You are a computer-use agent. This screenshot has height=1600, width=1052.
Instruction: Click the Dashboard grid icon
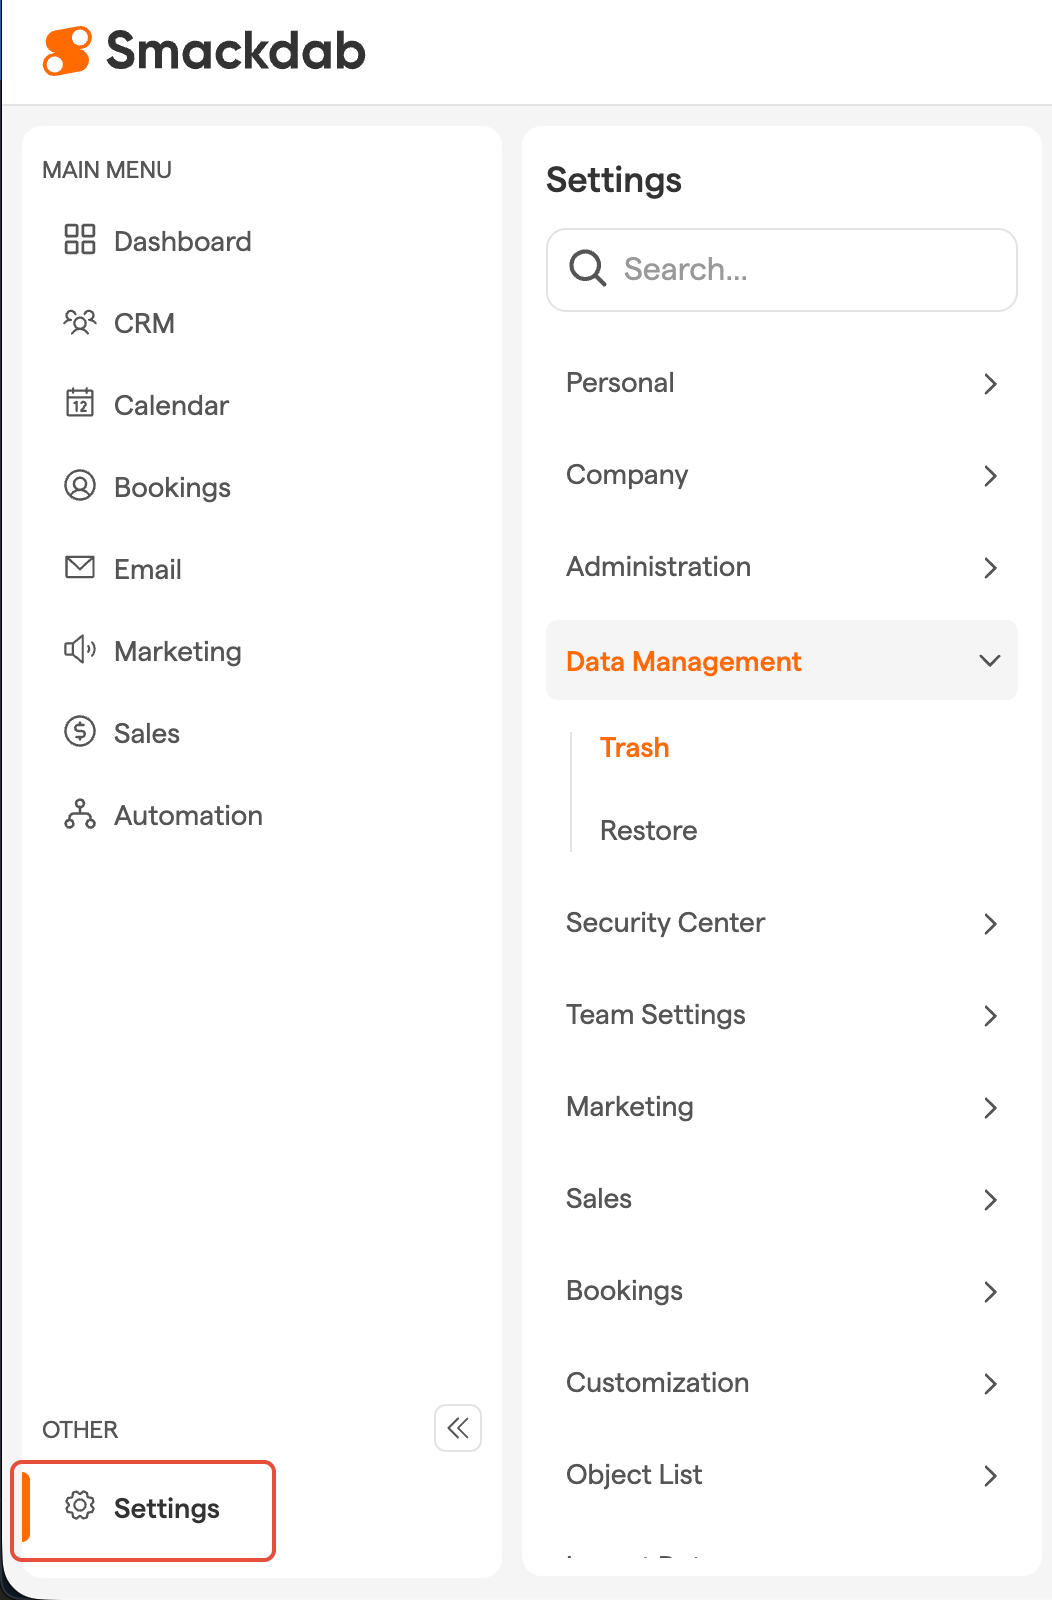(80, 240)
